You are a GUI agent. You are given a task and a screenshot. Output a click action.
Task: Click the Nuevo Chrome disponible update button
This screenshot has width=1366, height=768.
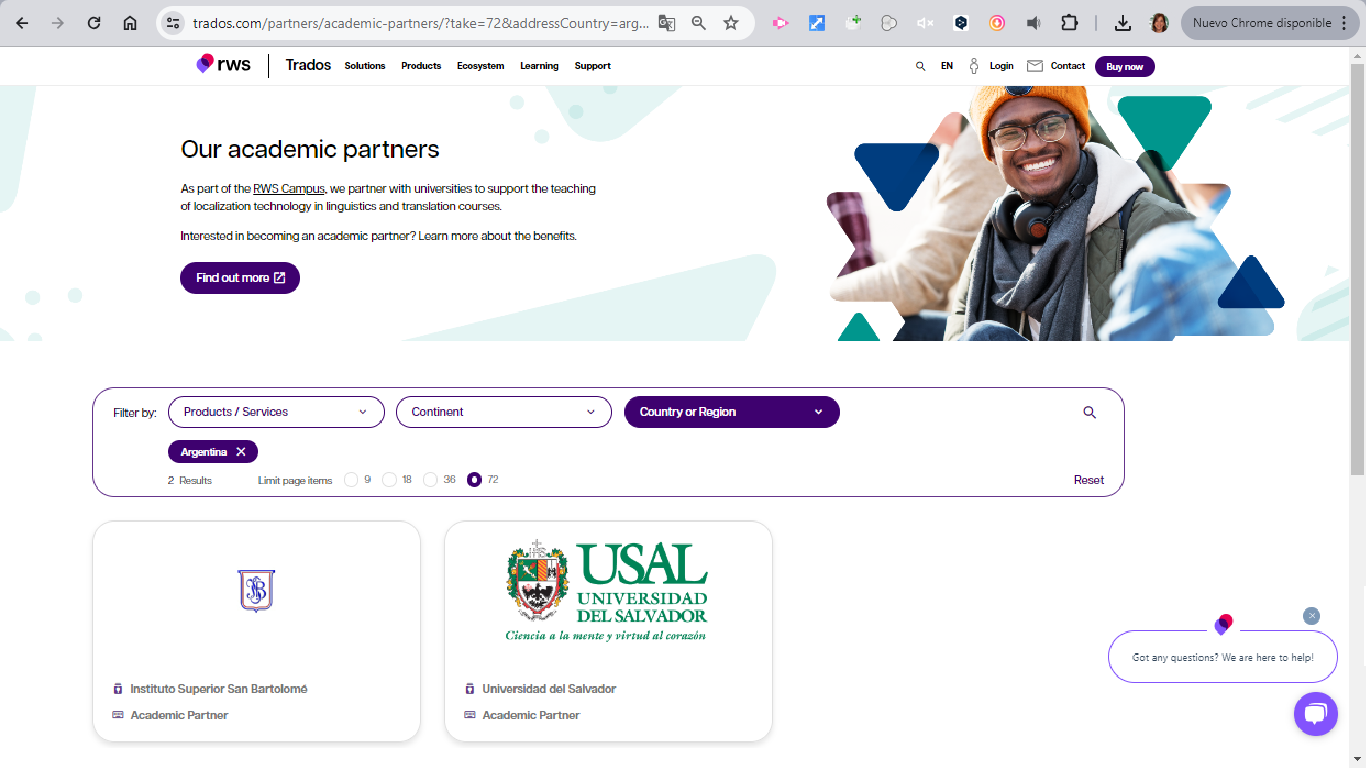tap(1270, 23)
